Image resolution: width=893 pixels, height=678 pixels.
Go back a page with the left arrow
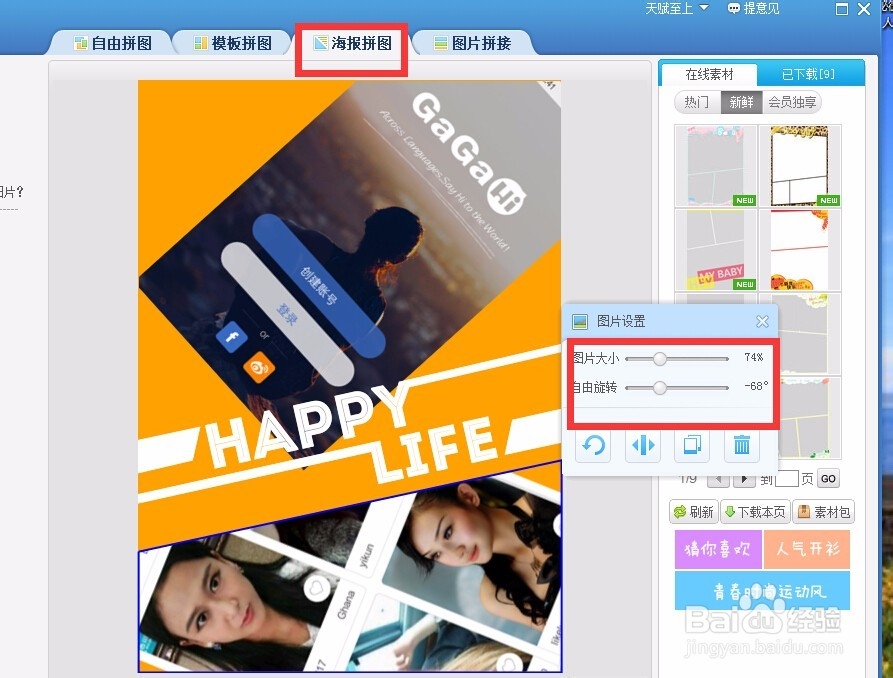(x=718, y=479)
